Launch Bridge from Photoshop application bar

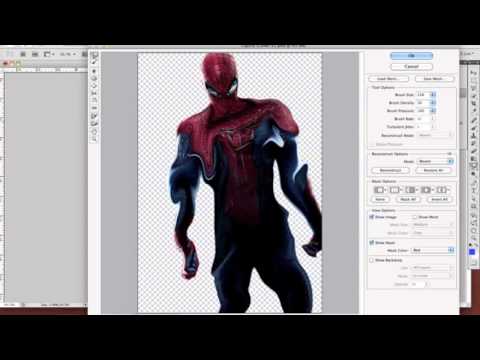click(23, 54)
